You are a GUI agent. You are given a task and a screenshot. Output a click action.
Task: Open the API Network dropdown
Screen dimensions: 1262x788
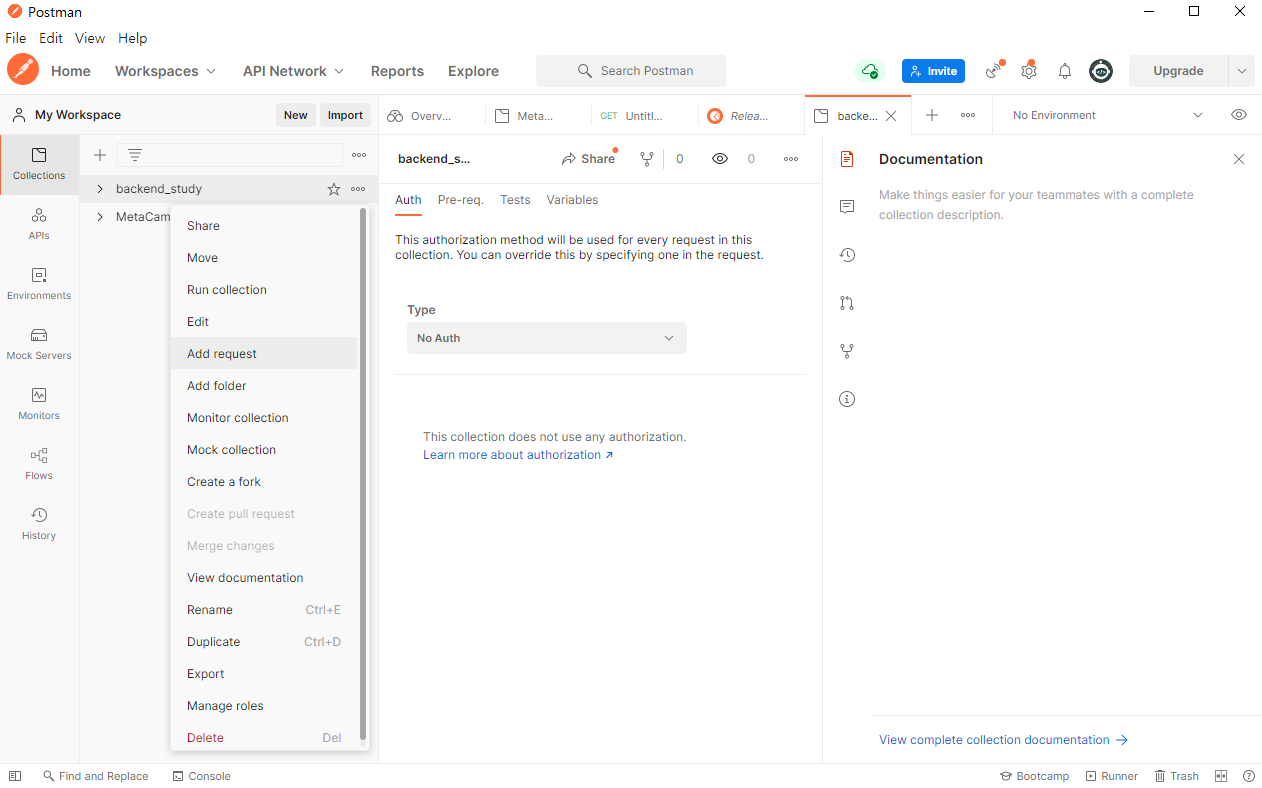coord(293,71)
